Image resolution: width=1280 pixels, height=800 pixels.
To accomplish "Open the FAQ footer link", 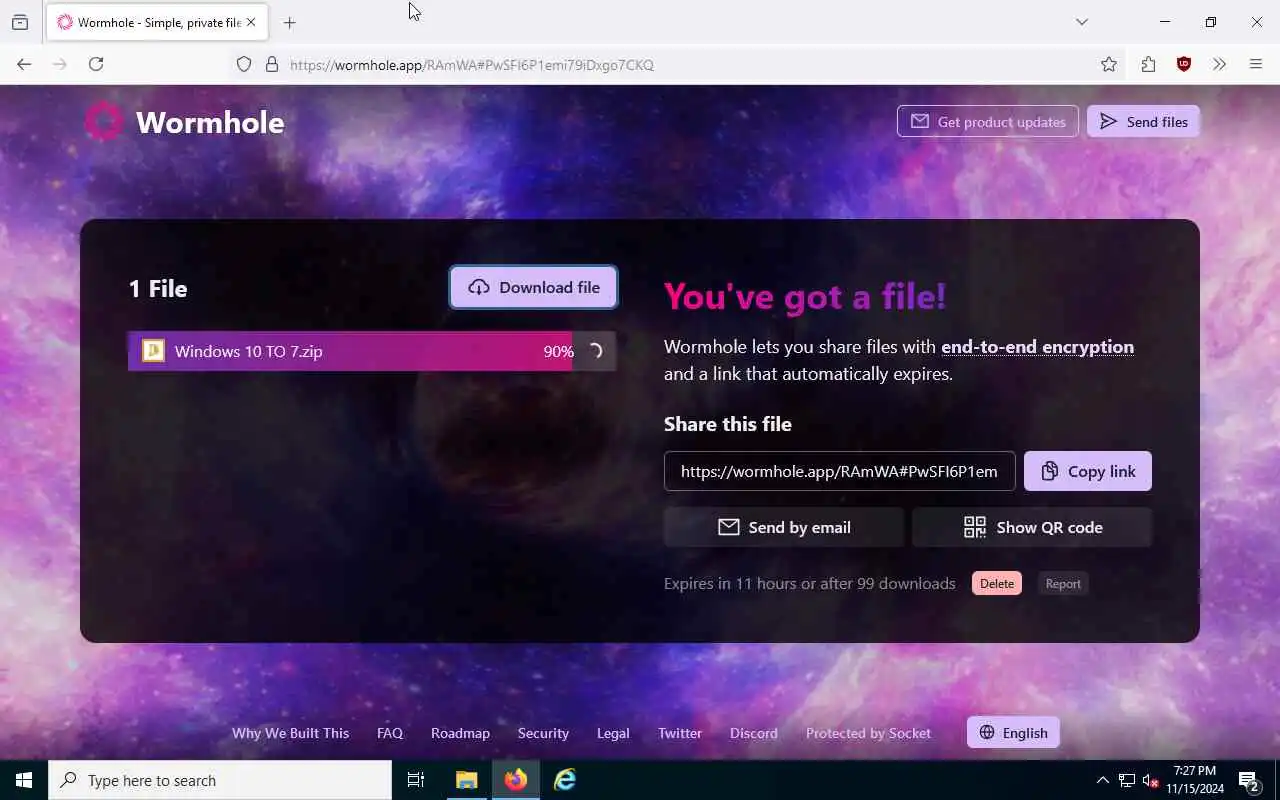I will click(x=390, y=733).
